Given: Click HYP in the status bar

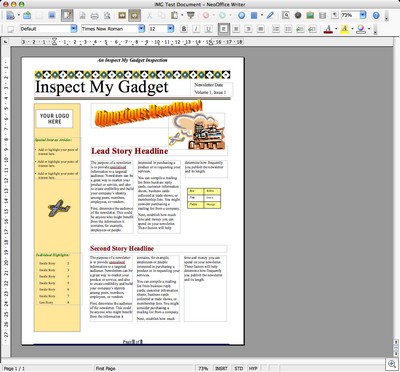Looking at the screenshot, I should [253, 368].
